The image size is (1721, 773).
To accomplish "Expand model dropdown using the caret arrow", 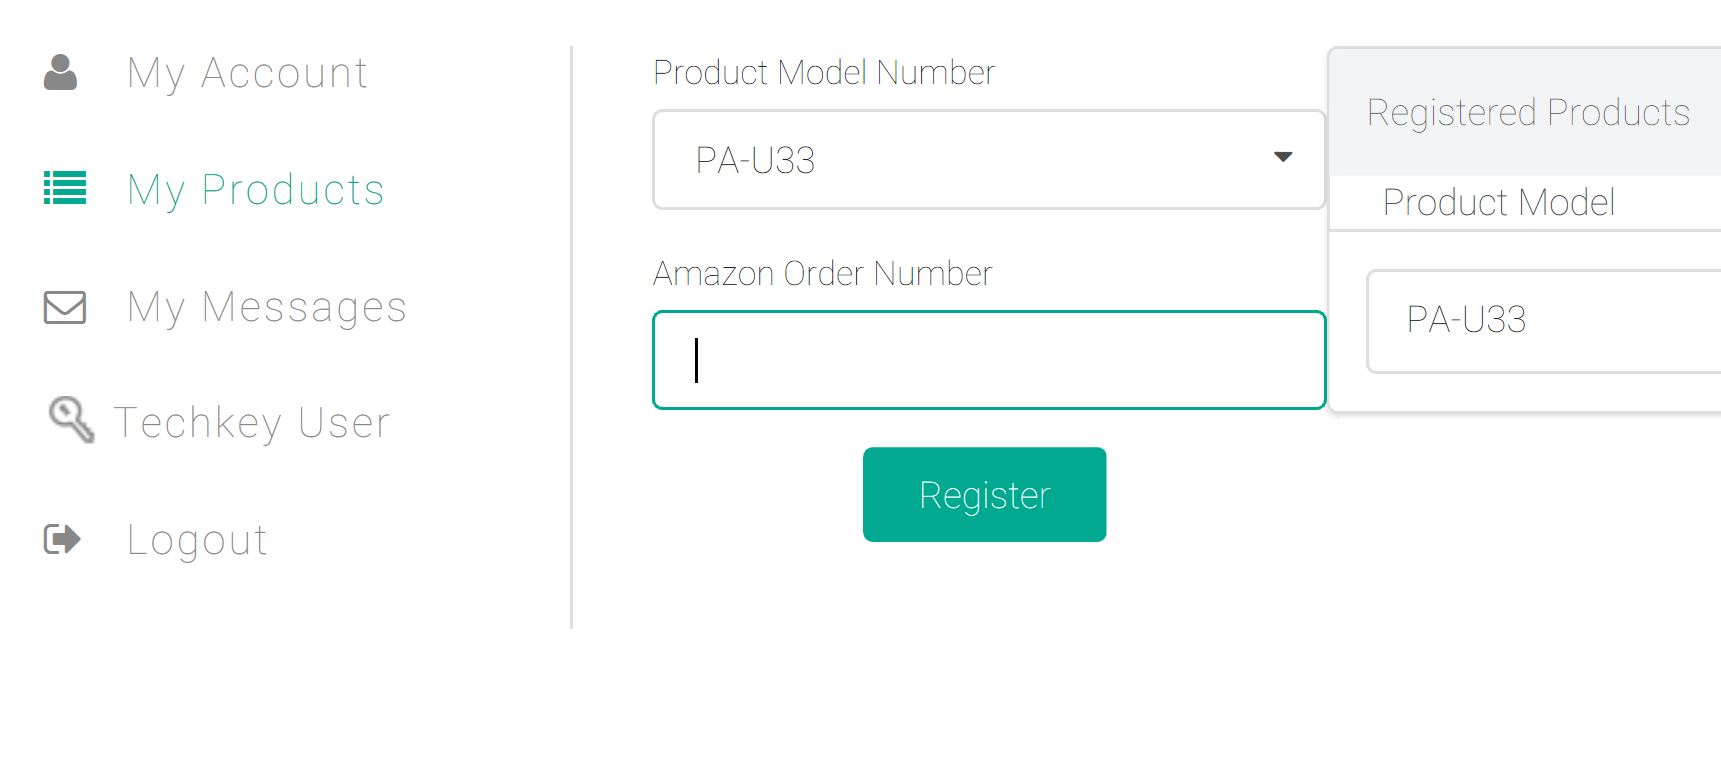I will (1283, 157).
